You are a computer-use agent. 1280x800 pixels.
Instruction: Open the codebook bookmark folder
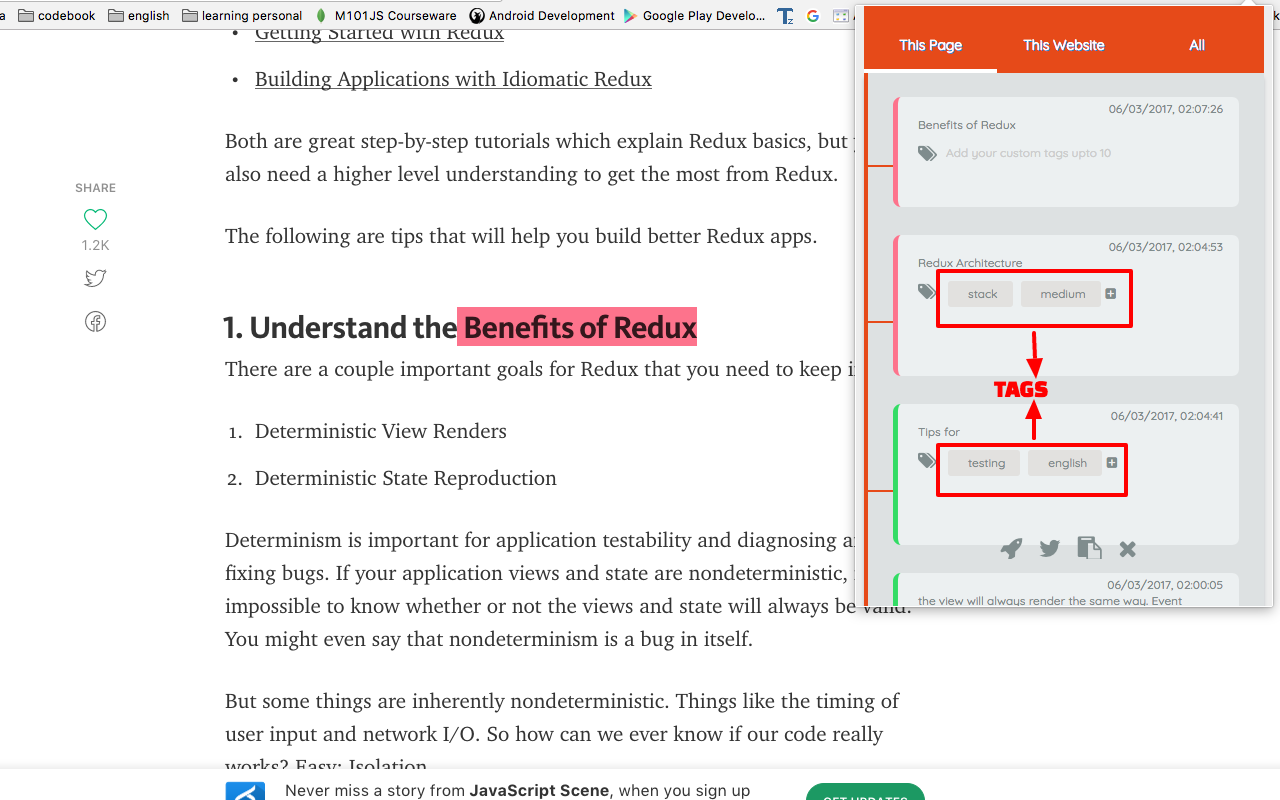57,15
